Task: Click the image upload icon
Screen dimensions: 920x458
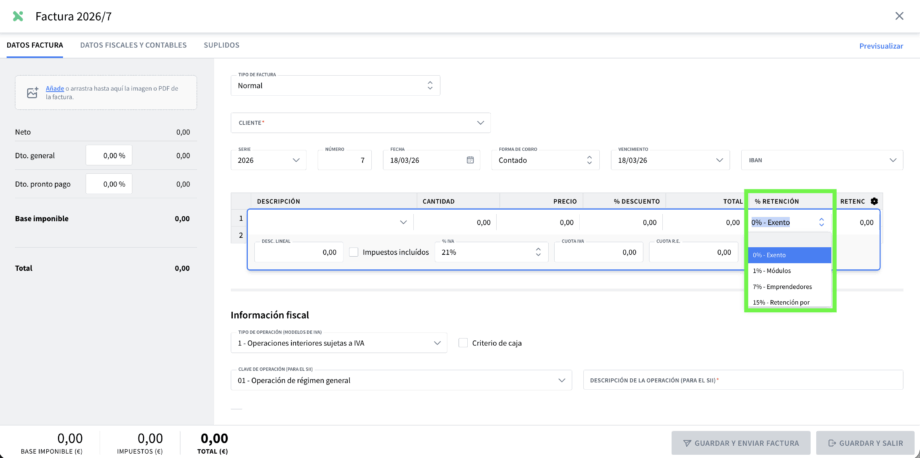Action: click(32, 93)
